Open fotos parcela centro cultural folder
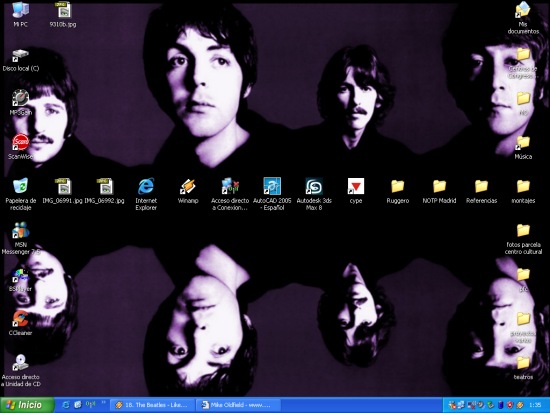Screen dimensions: 550x413 click(523, 239)
